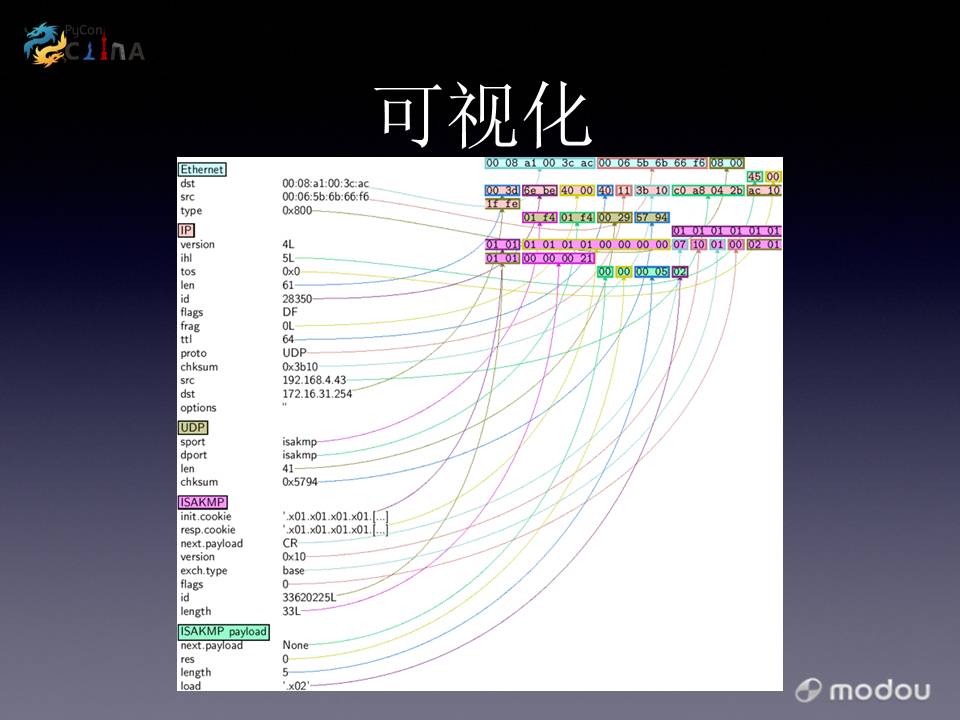The image size is (960, 720).
Task: Select the UDP layer header label
Action: pyautogui.click(x=193, y=427)
